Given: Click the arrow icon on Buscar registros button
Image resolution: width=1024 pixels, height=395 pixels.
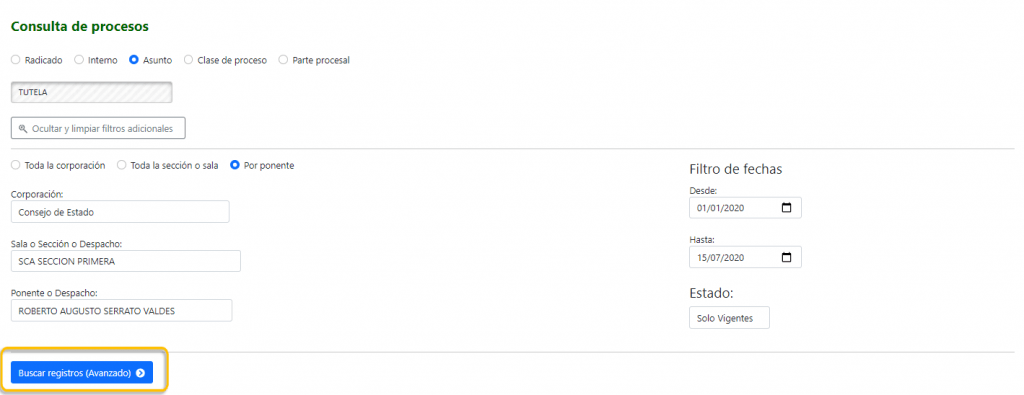Looking at the screenshot, I should click(x=140, y=373).
